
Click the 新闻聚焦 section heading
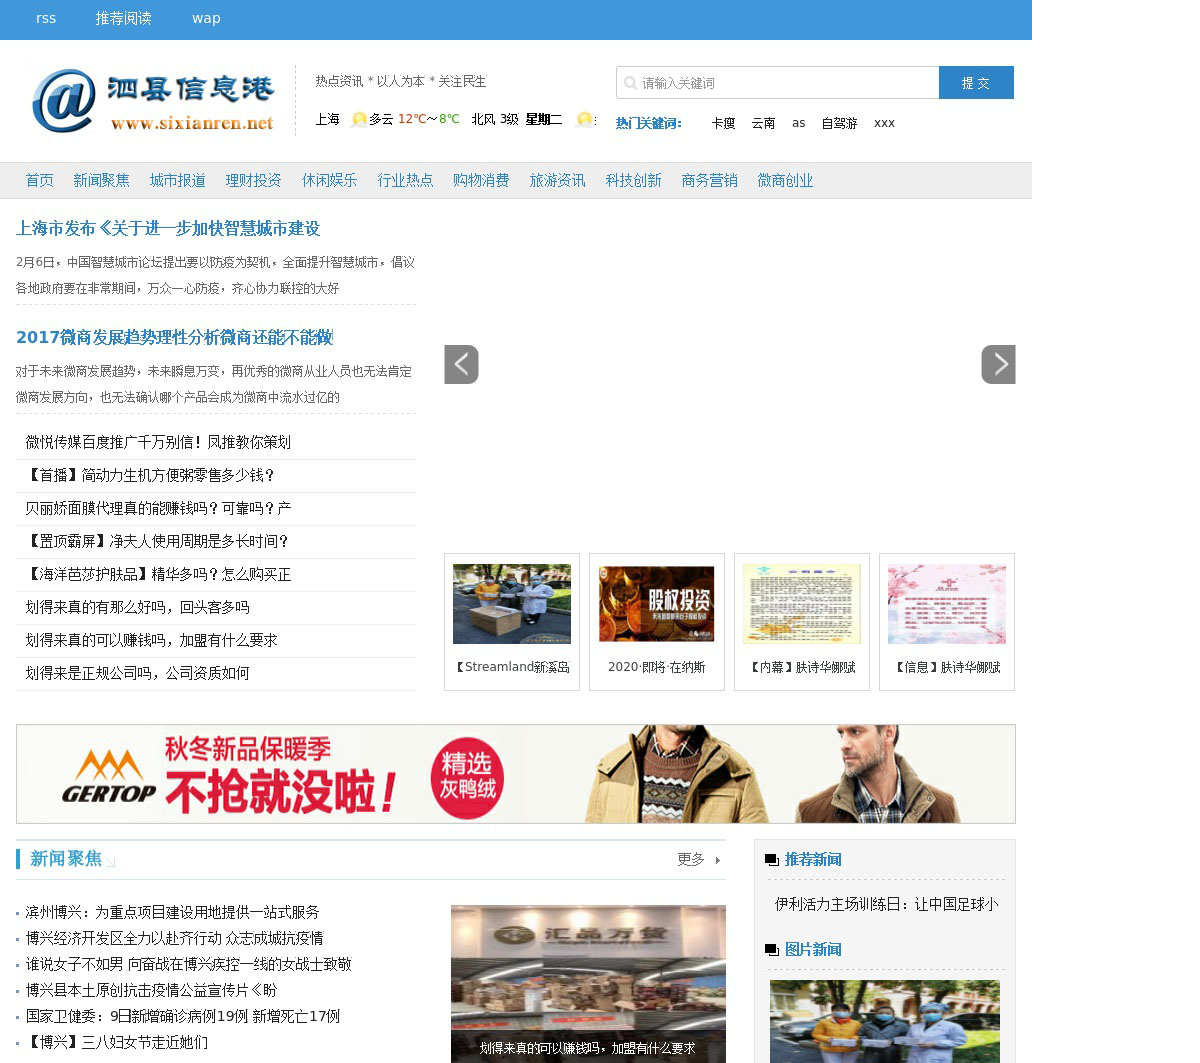[x=66, y=859]
